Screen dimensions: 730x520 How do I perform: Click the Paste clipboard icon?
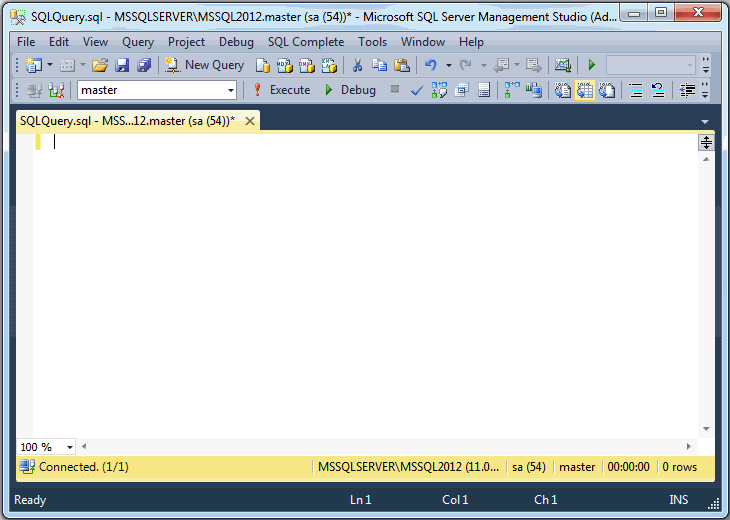click(401, 65)
